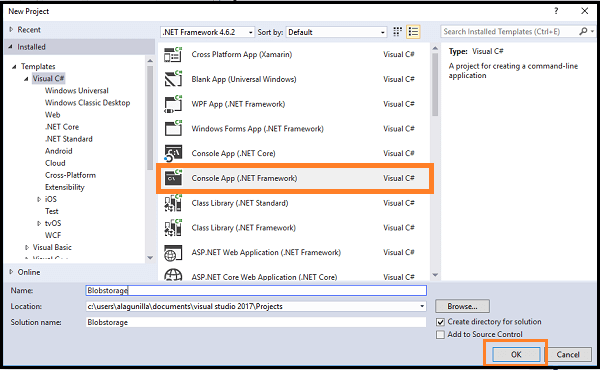Click the ASP.NET Core Web Application globe icon
The width and height of the screenshot is (600, 370).
click(173, 275)
